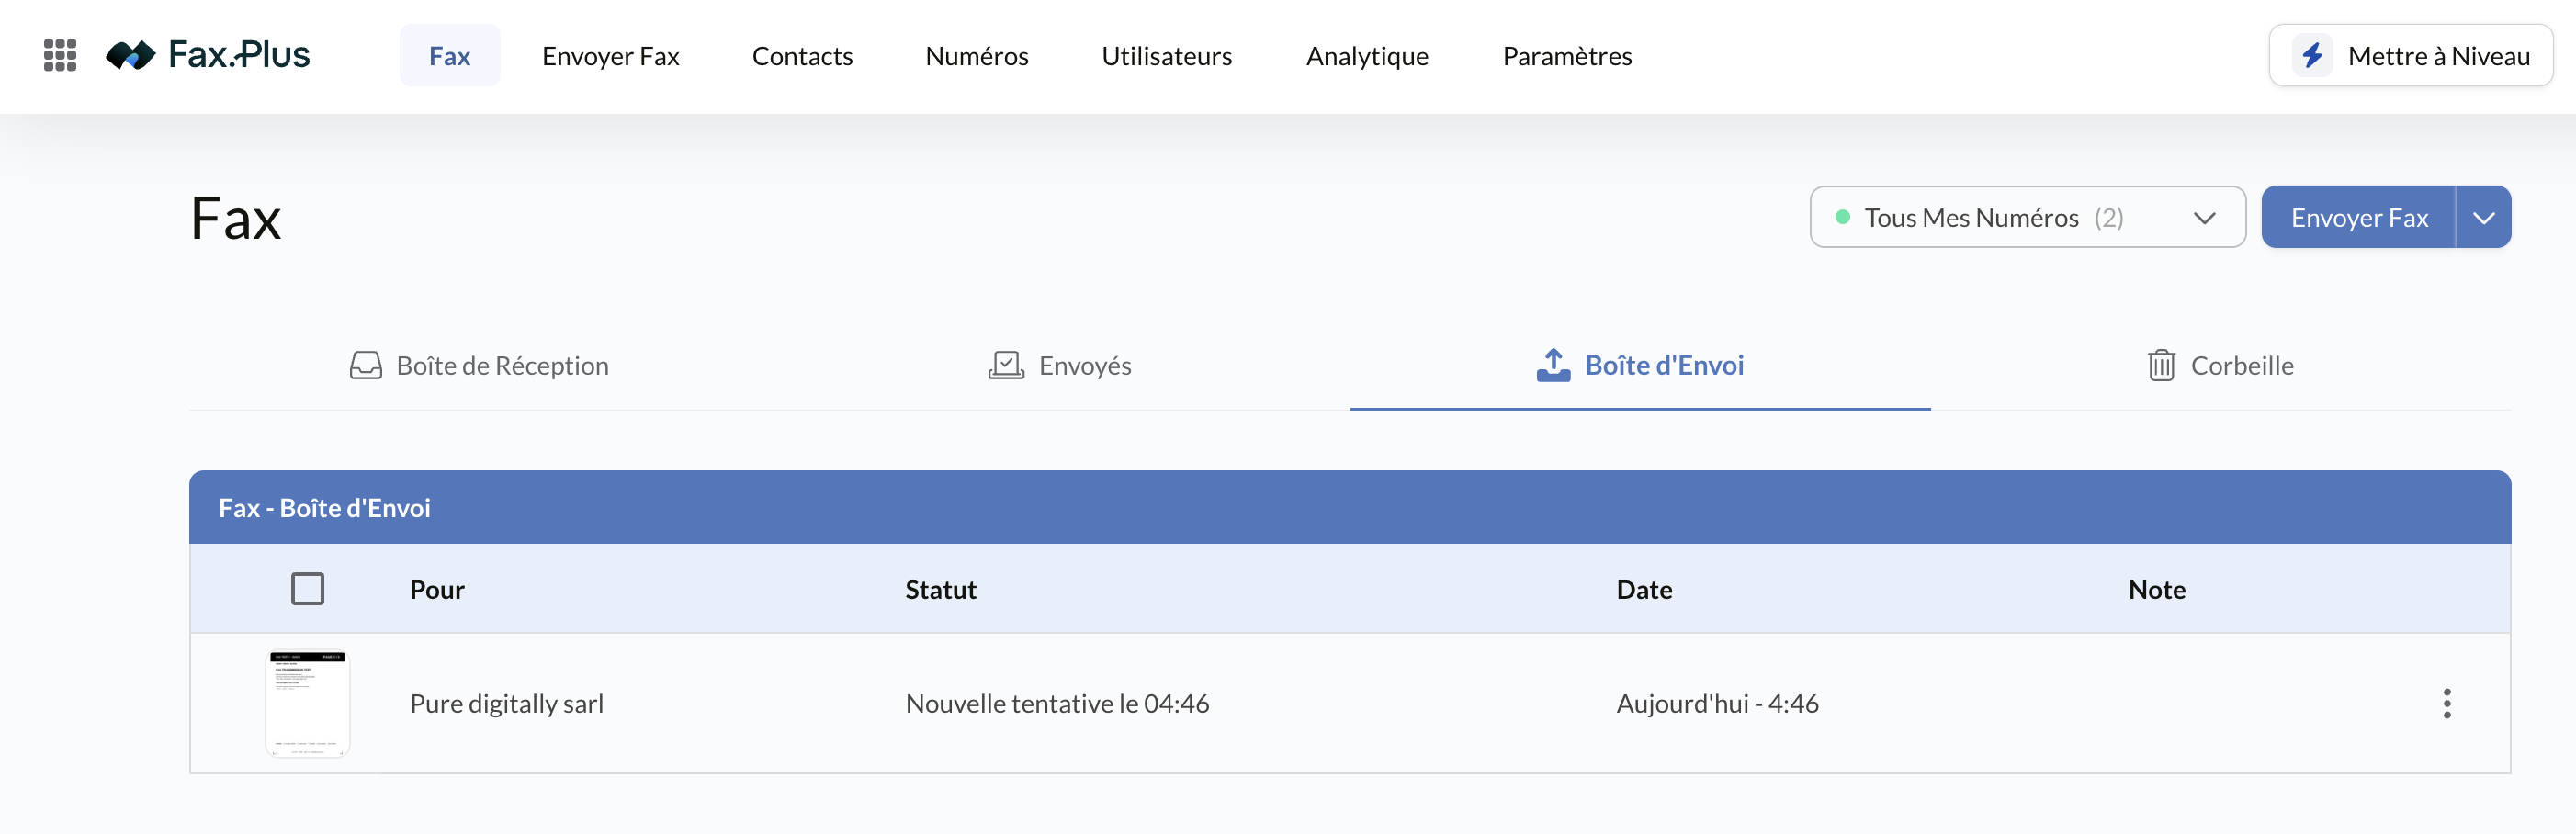Click the Fax.Plus logo
Screen dimensions: 2576x834
click(x=208, y=55)
